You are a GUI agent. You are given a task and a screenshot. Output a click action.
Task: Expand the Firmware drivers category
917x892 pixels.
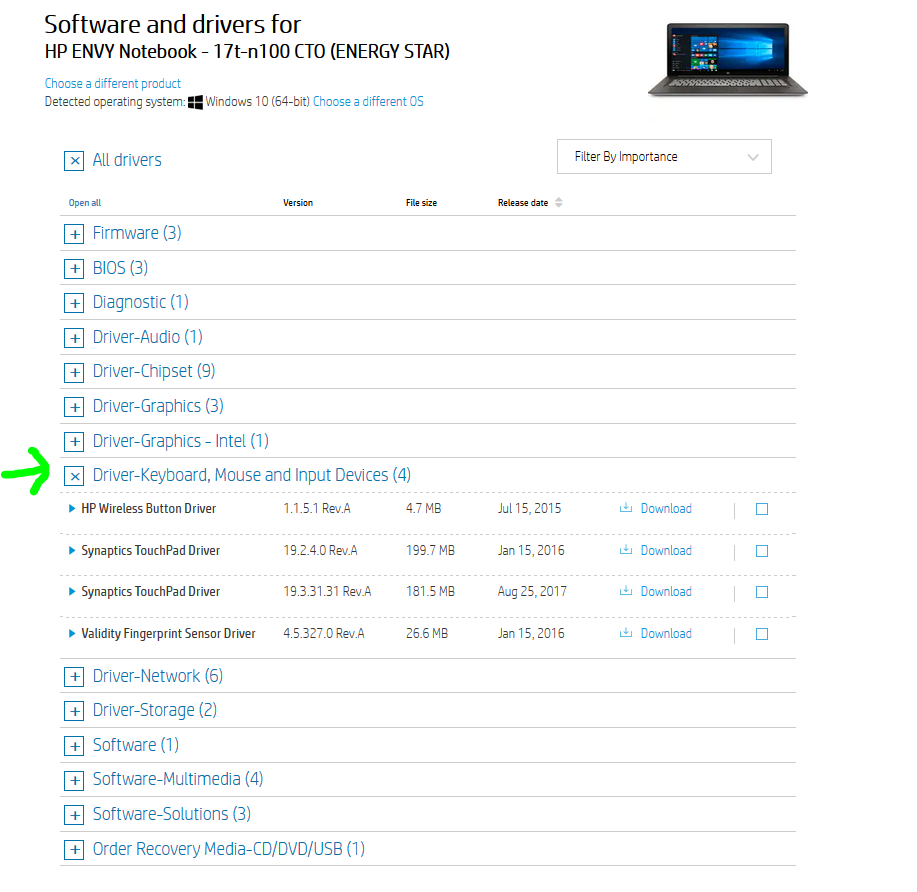click(74, 233)
